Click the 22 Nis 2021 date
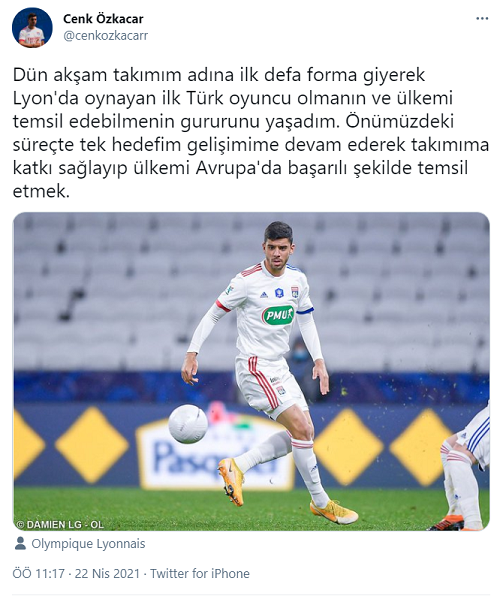The image size is (500, 596). click(107, 573)
